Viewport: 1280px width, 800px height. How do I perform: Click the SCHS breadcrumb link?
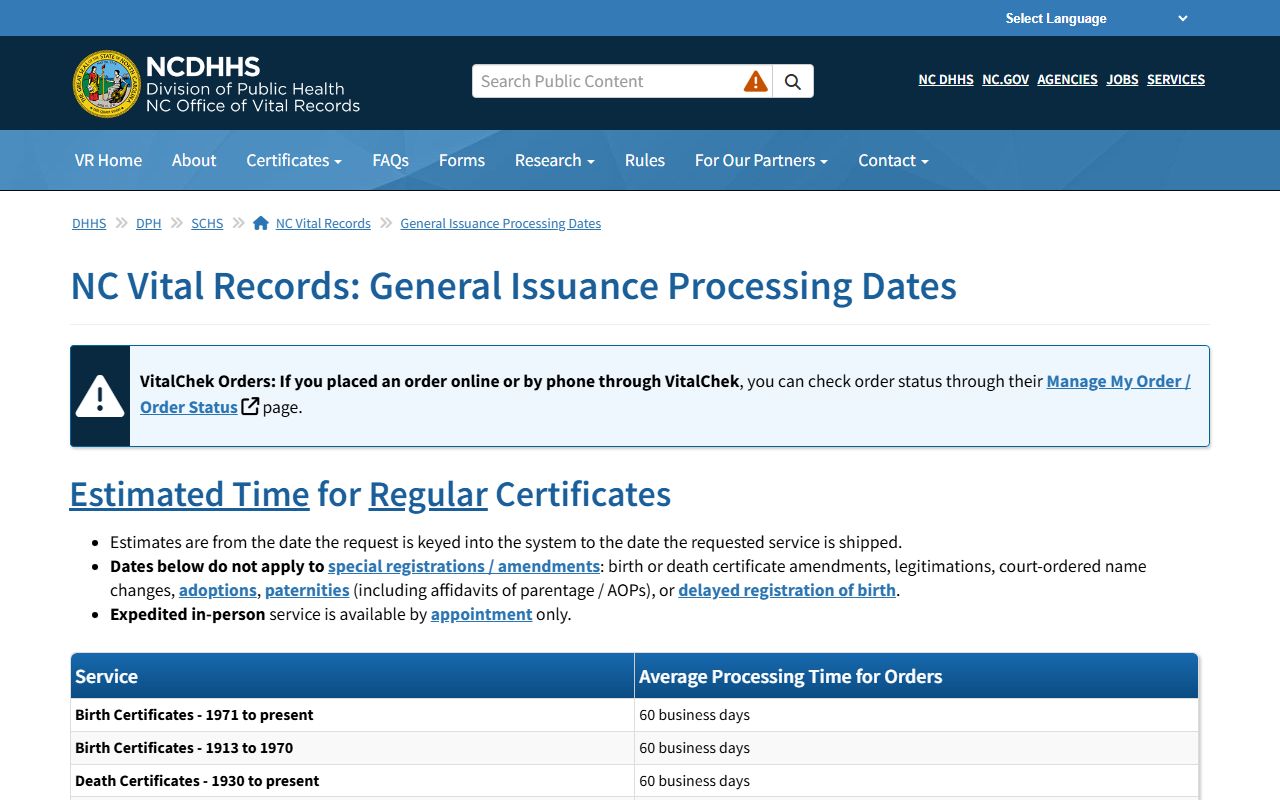(207, 223)
